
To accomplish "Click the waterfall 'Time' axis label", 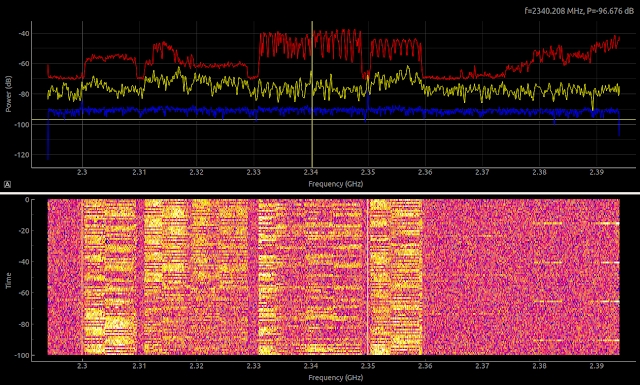I will [x=9, y=280].
